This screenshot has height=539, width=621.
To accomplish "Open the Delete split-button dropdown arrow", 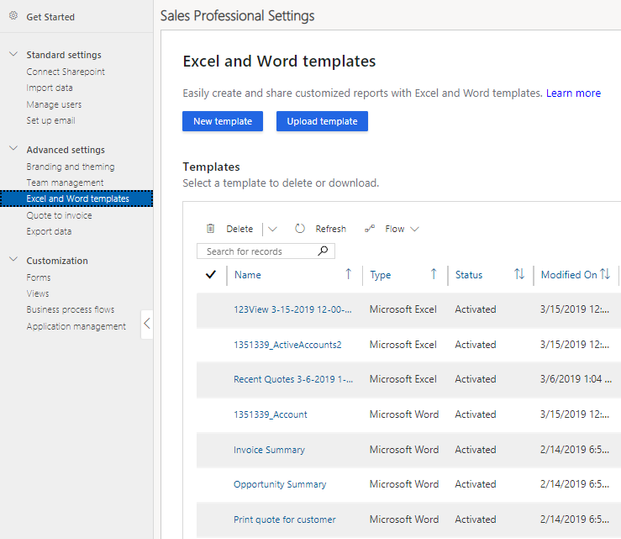I will click(273, 229).
